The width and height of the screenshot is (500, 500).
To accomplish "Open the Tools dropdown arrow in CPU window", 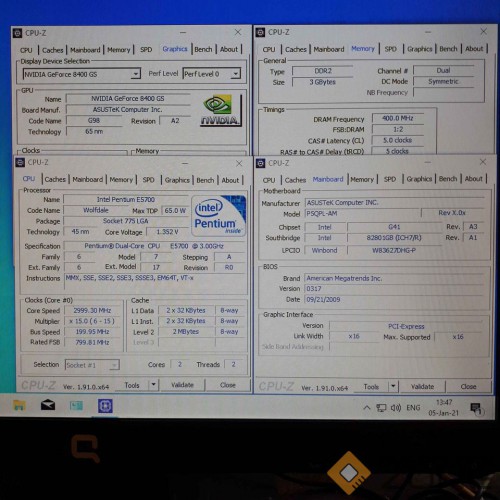I will coord(153,385).
